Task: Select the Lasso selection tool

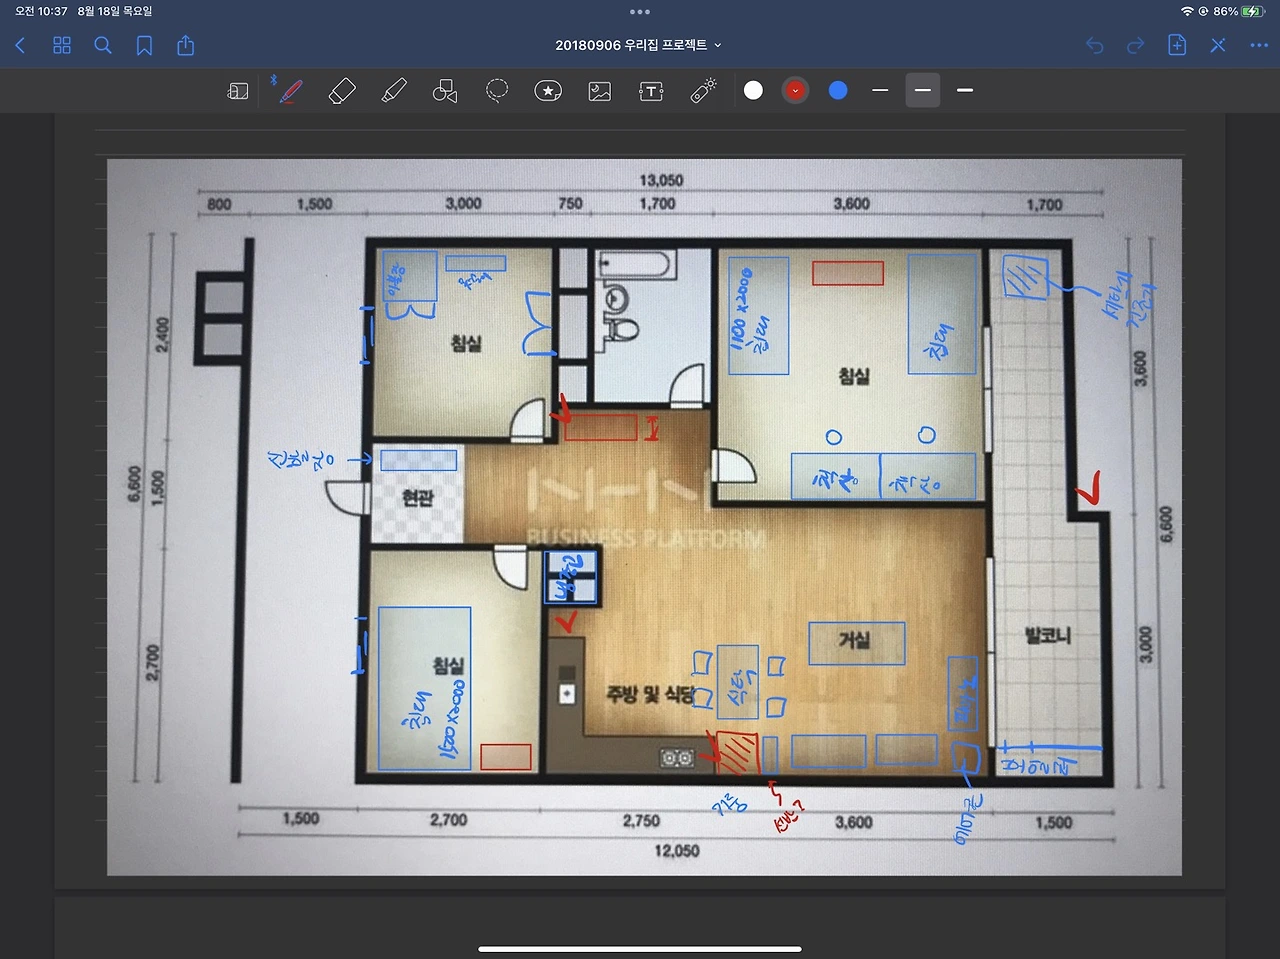Action: tap(497, 91)
